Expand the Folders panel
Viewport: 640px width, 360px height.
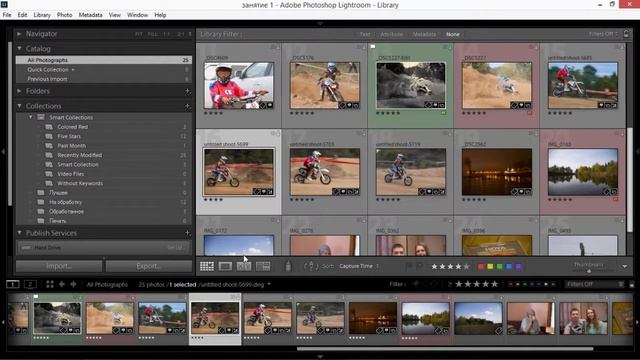pos(19,91)
